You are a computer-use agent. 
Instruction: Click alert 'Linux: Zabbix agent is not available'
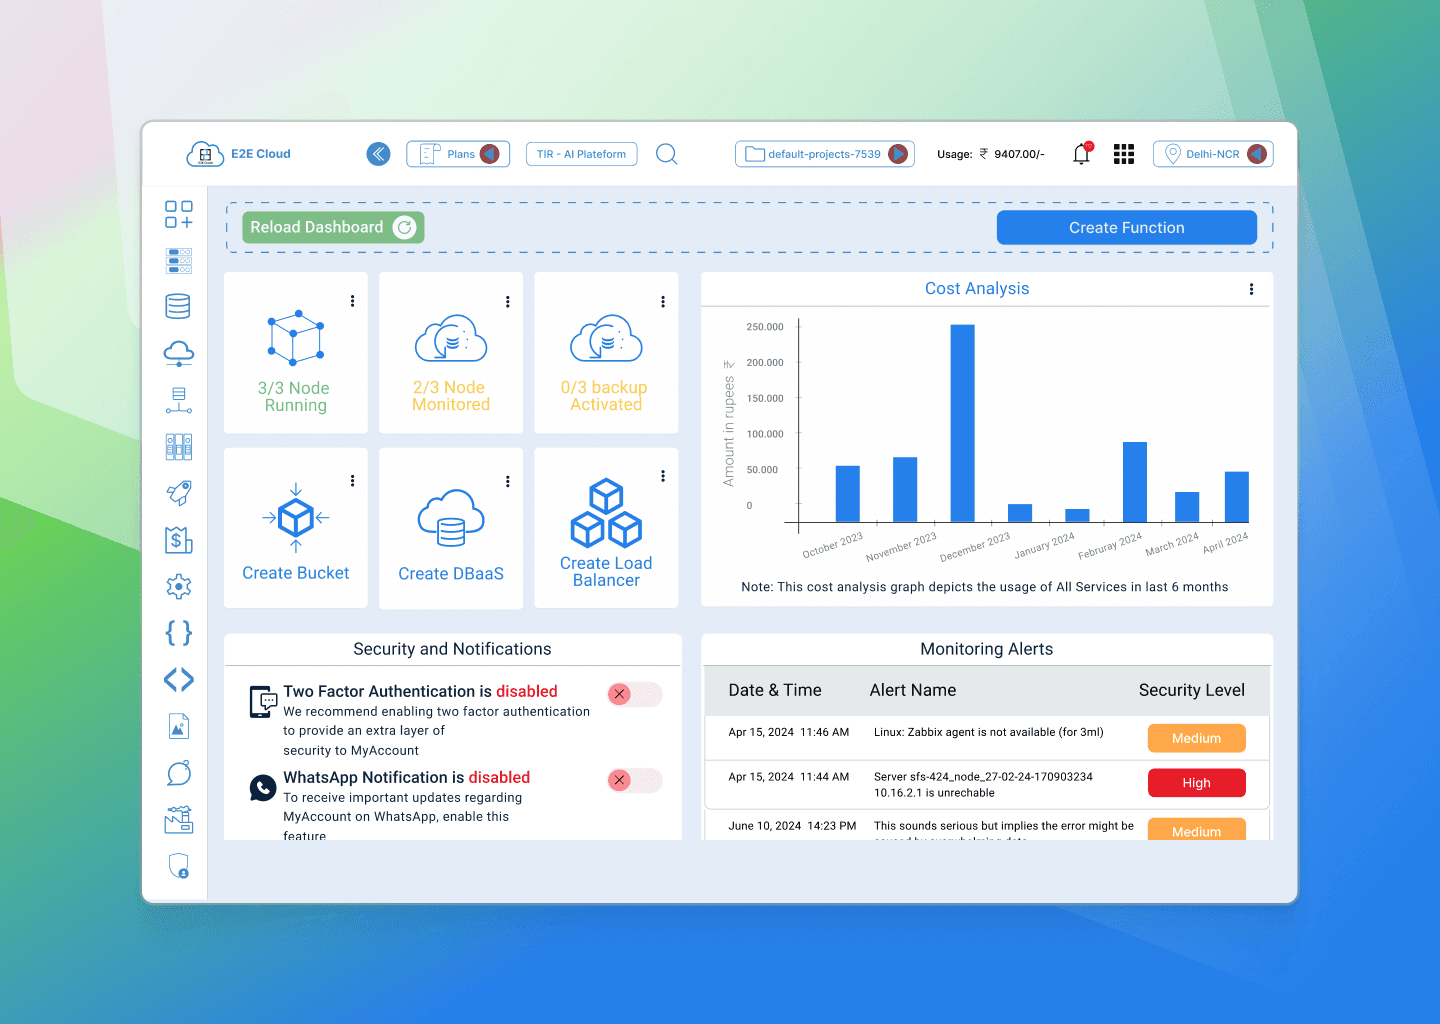(989, 732)
